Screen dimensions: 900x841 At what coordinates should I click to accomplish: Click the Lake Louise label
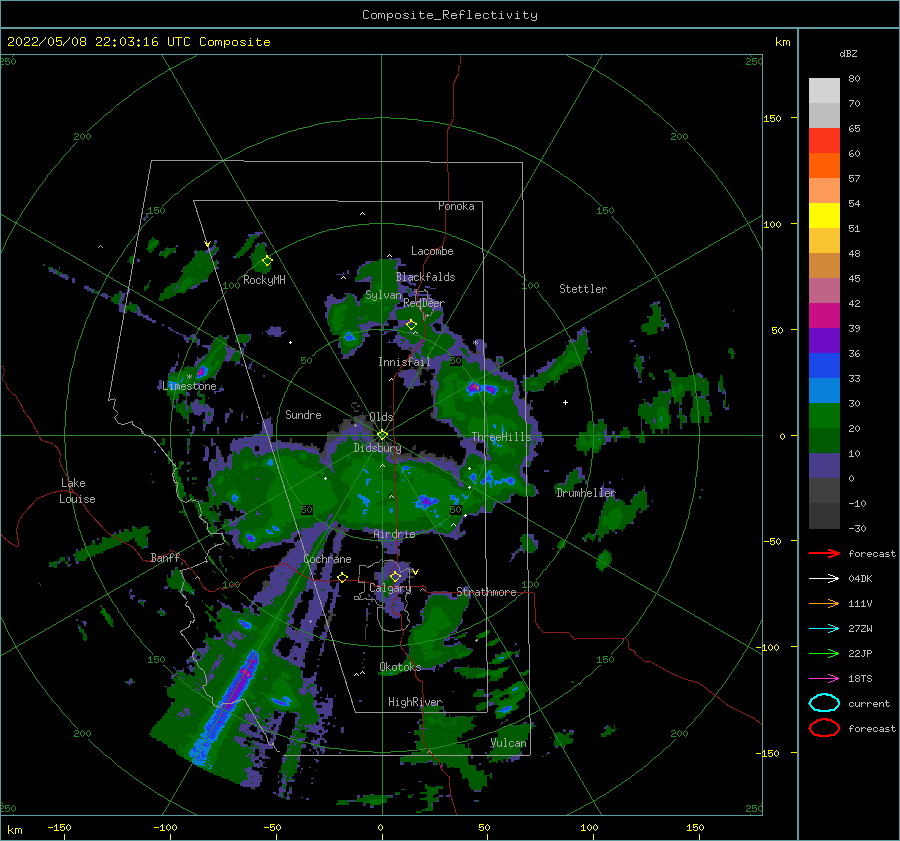pos(77,491)
